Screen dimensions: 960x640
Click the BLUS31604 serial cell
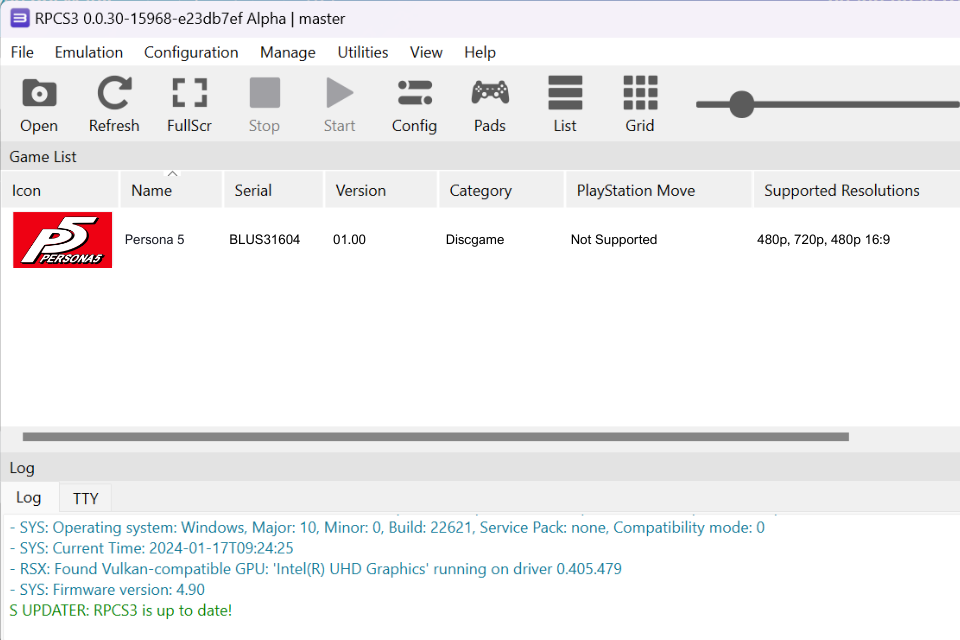pos(264,239)
